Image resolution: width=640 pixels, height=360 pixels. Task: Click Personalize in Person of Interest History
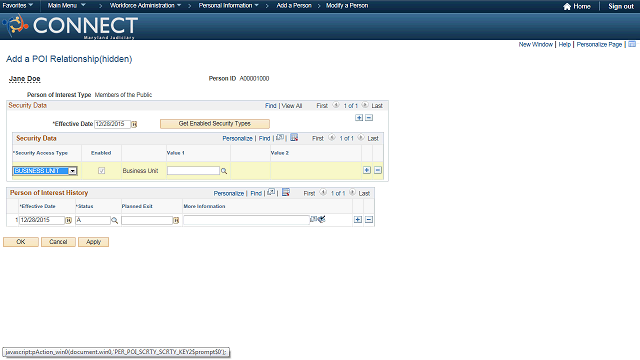[229, 193]
